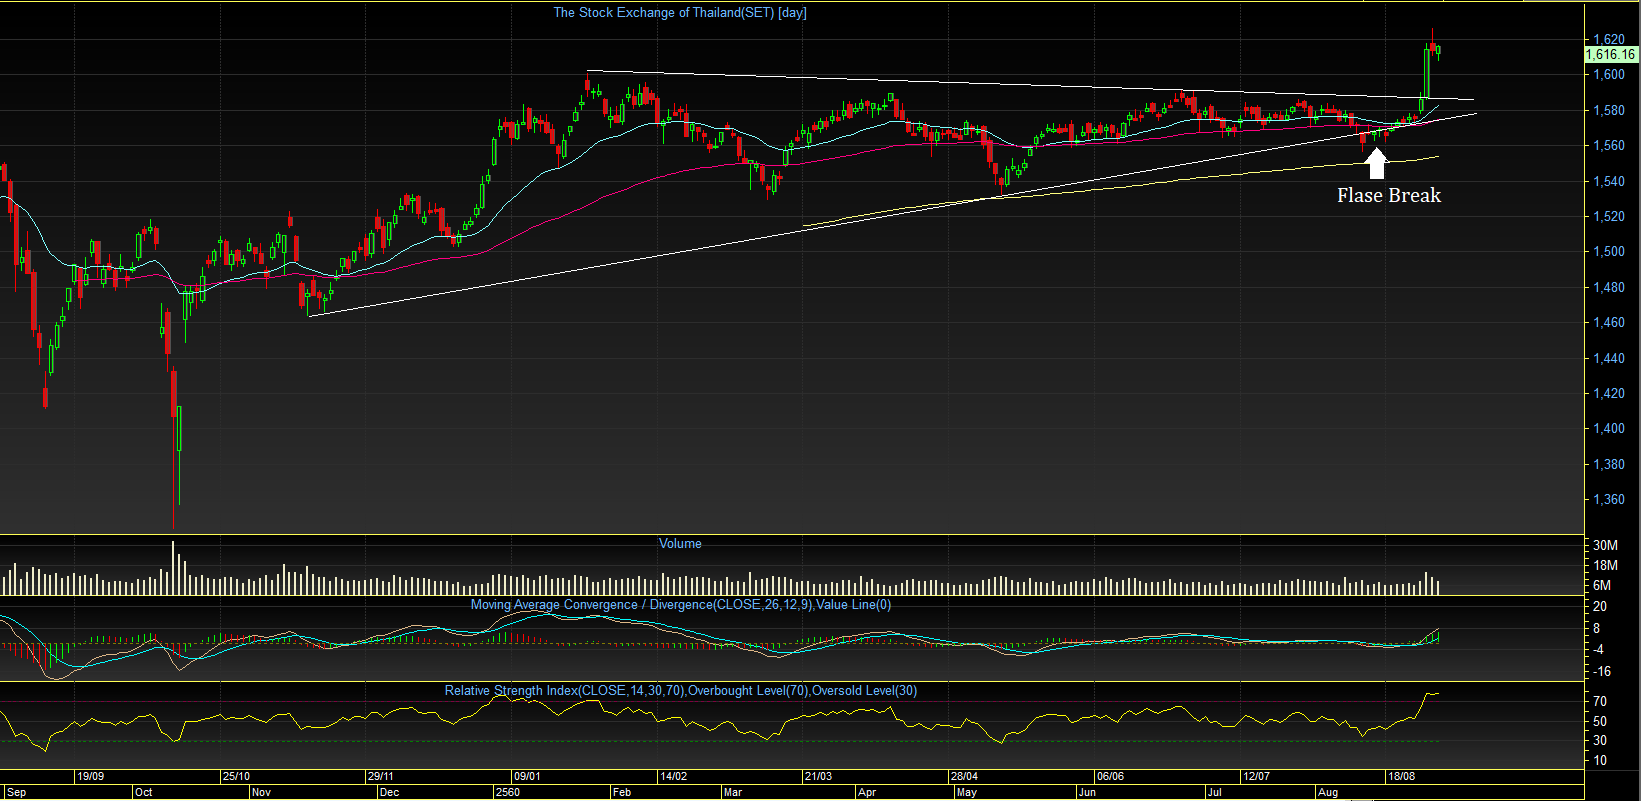Select the 20 value on MACD axis
This screenshot has height=801, width=1641.
[x=1600, y=606]
